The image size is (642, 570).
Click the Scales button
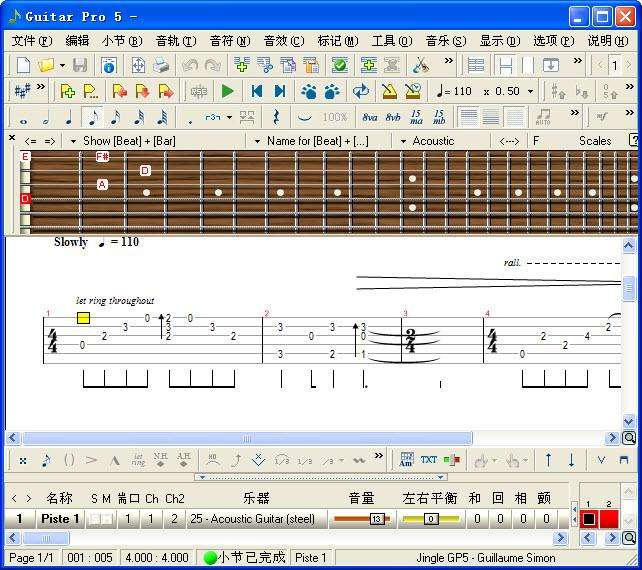coord(595,141)
